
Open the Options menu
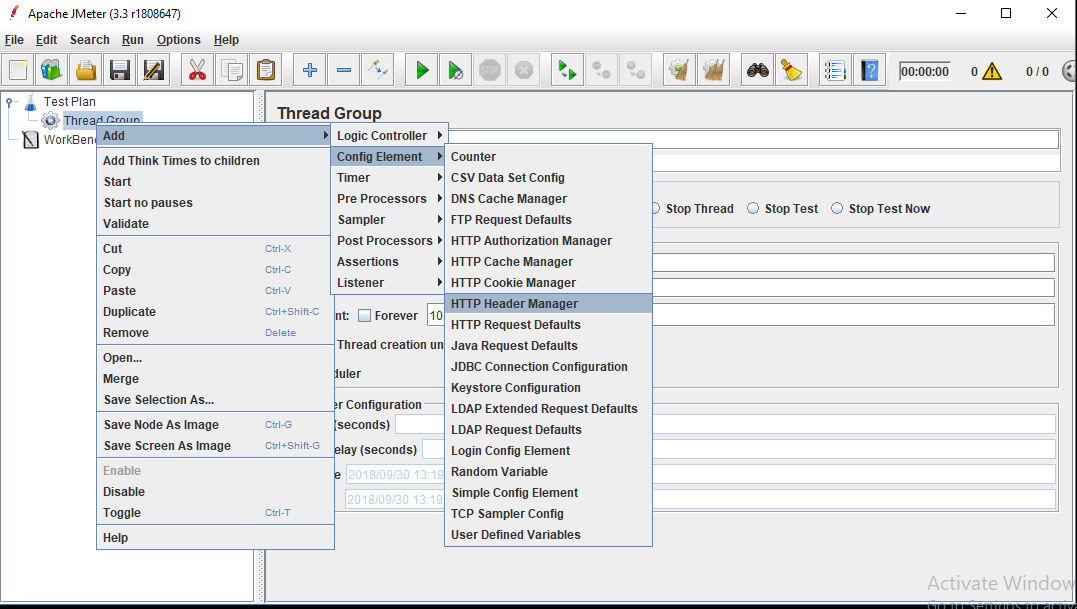coord(178,40)
